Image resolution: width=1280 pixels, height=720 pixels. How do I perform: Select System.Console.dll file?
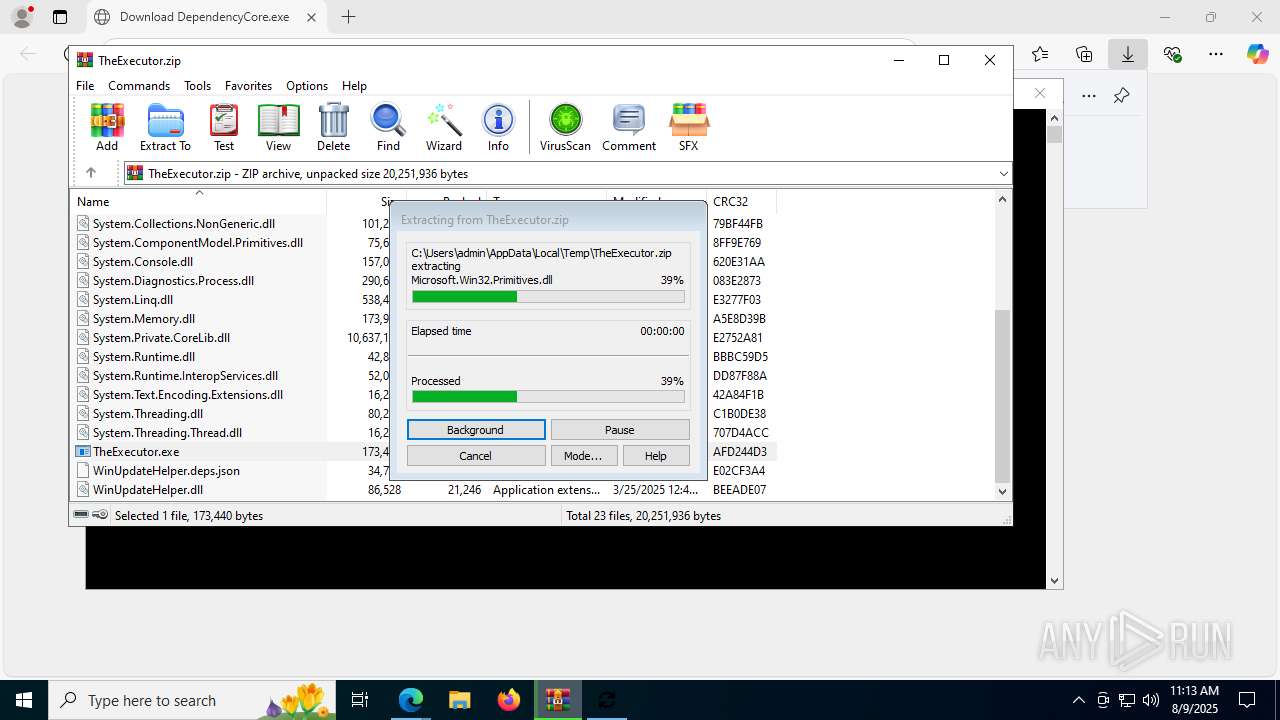[x=142, y=262]
